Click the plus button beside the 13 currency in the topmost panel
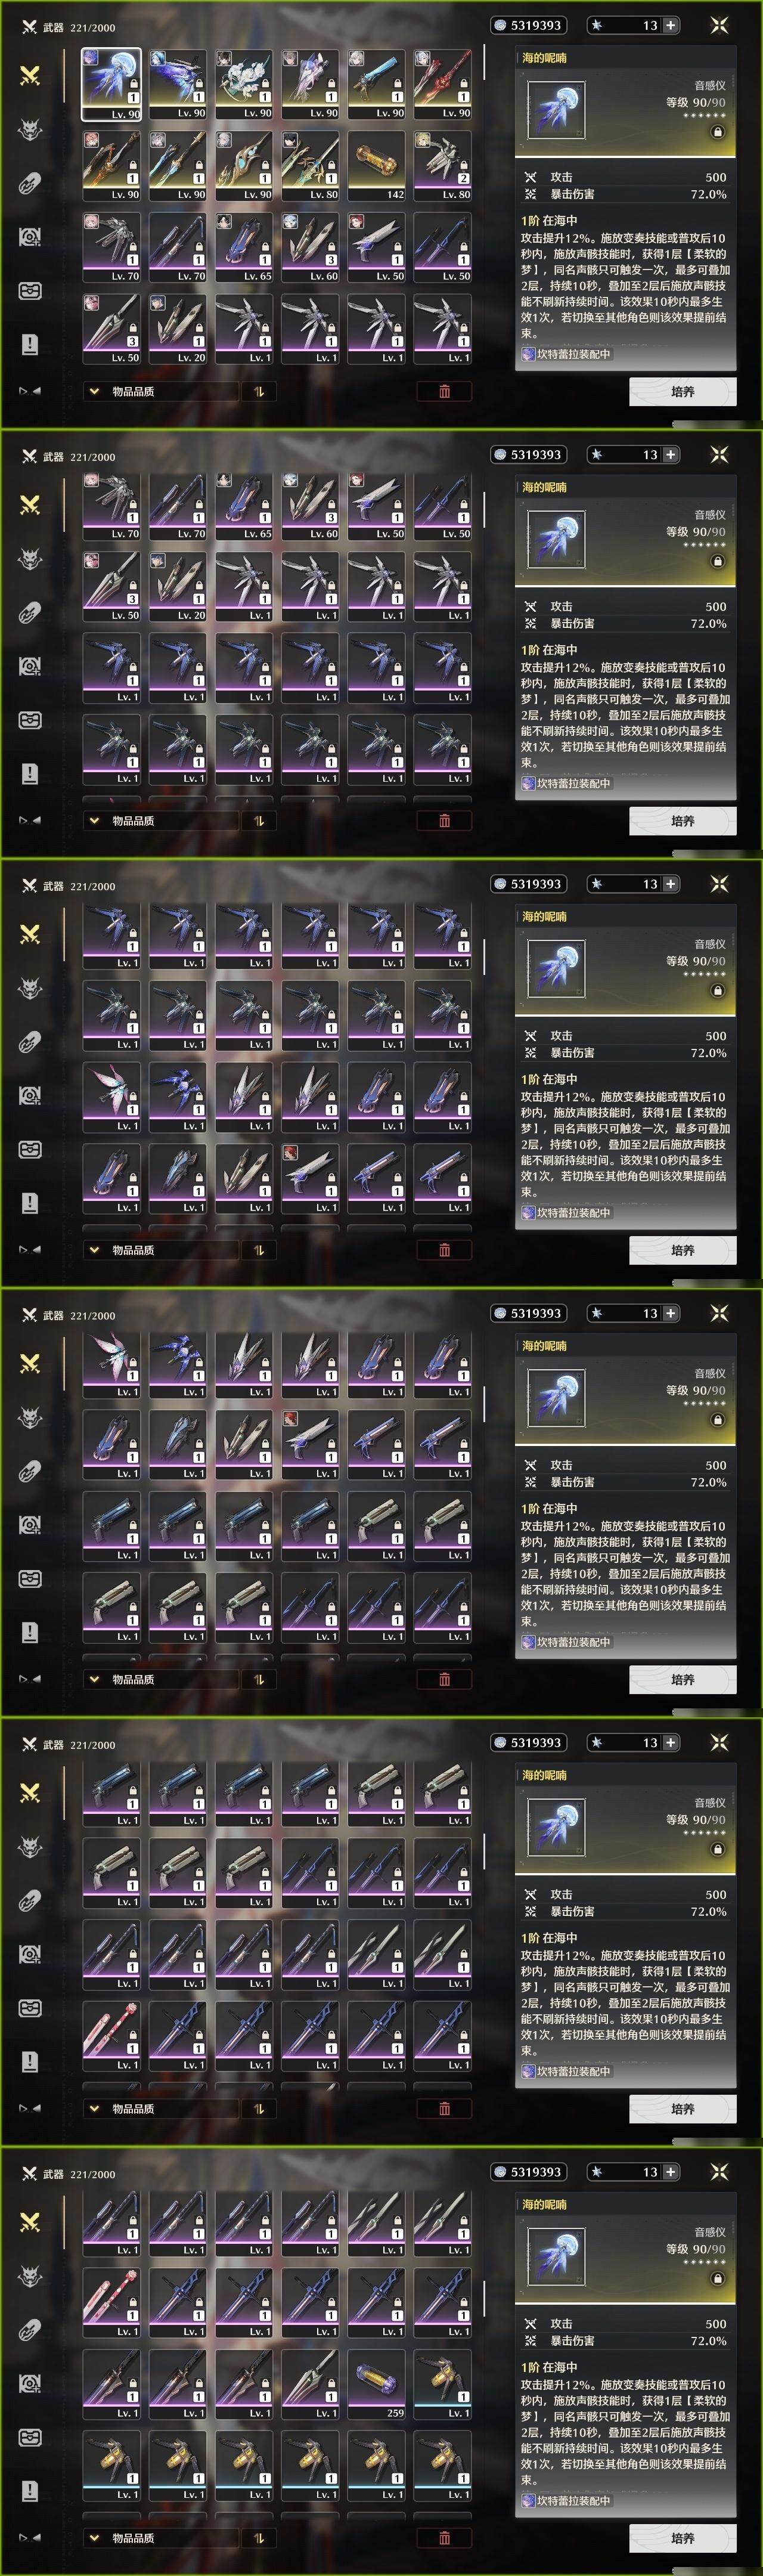 (670, 25)
